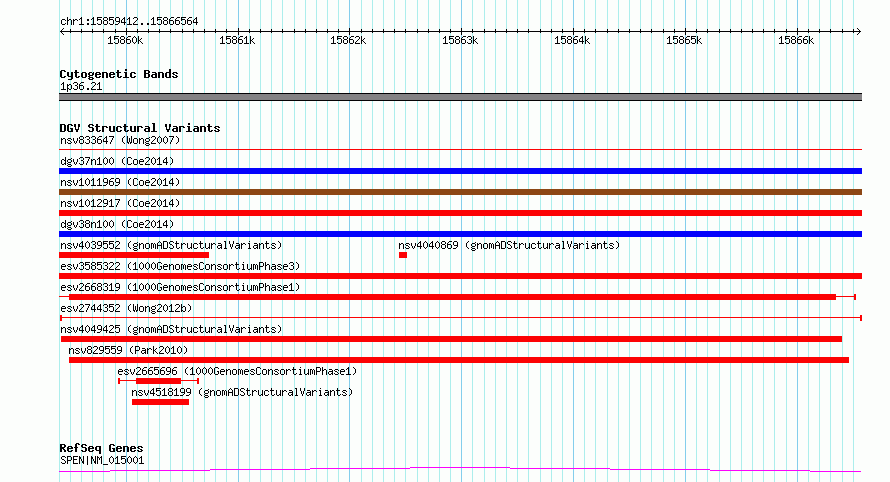The width and height of the screenshot is (890, 482).
Task: Click nsv4040869 gnomAD variant label
Action: (x=509, y=245)
